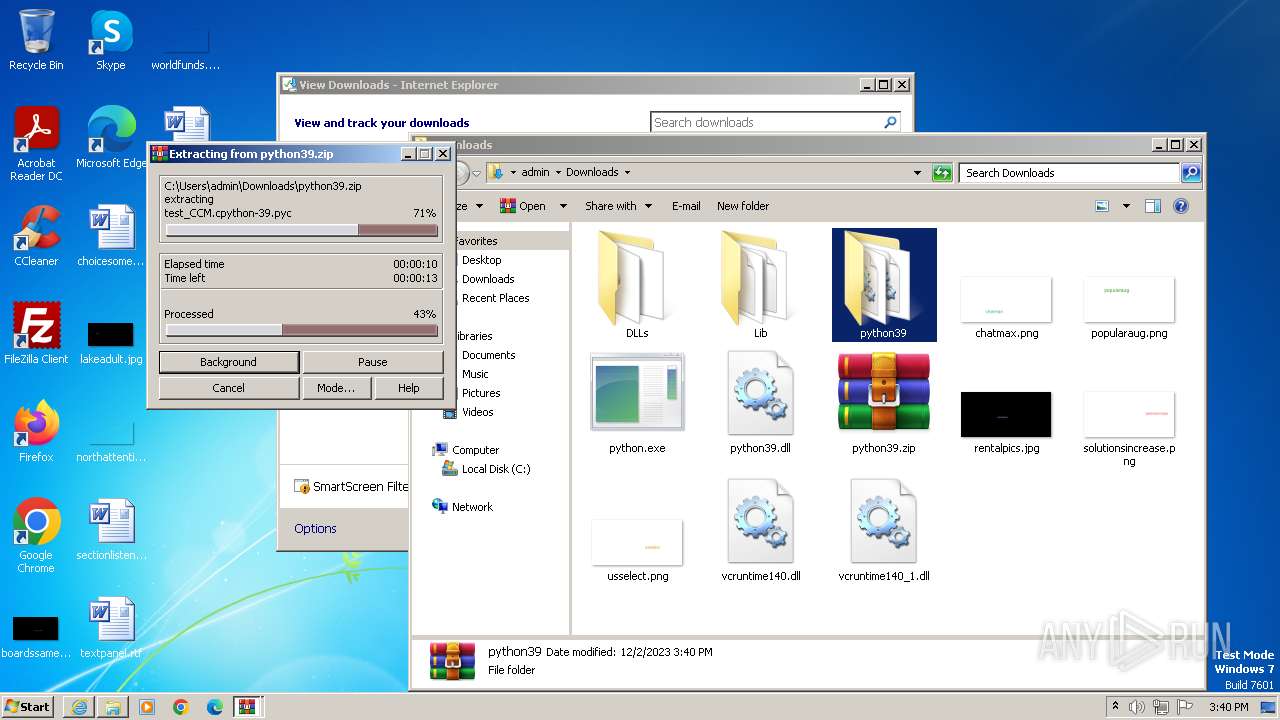Launch Microsoft Edge desktop shortcut

pos(111,138)
